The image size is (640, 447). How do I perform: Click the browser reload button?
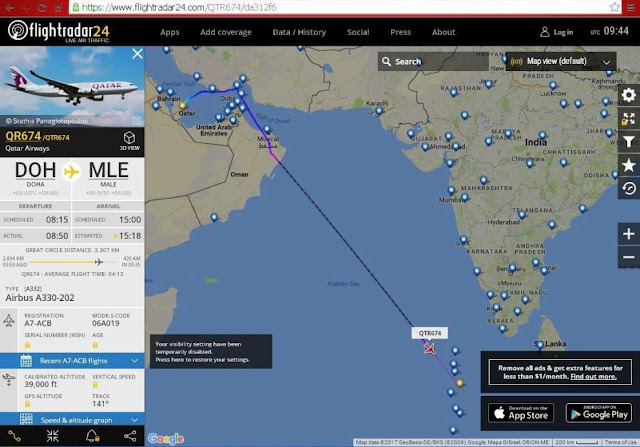(x=41, y=7)
